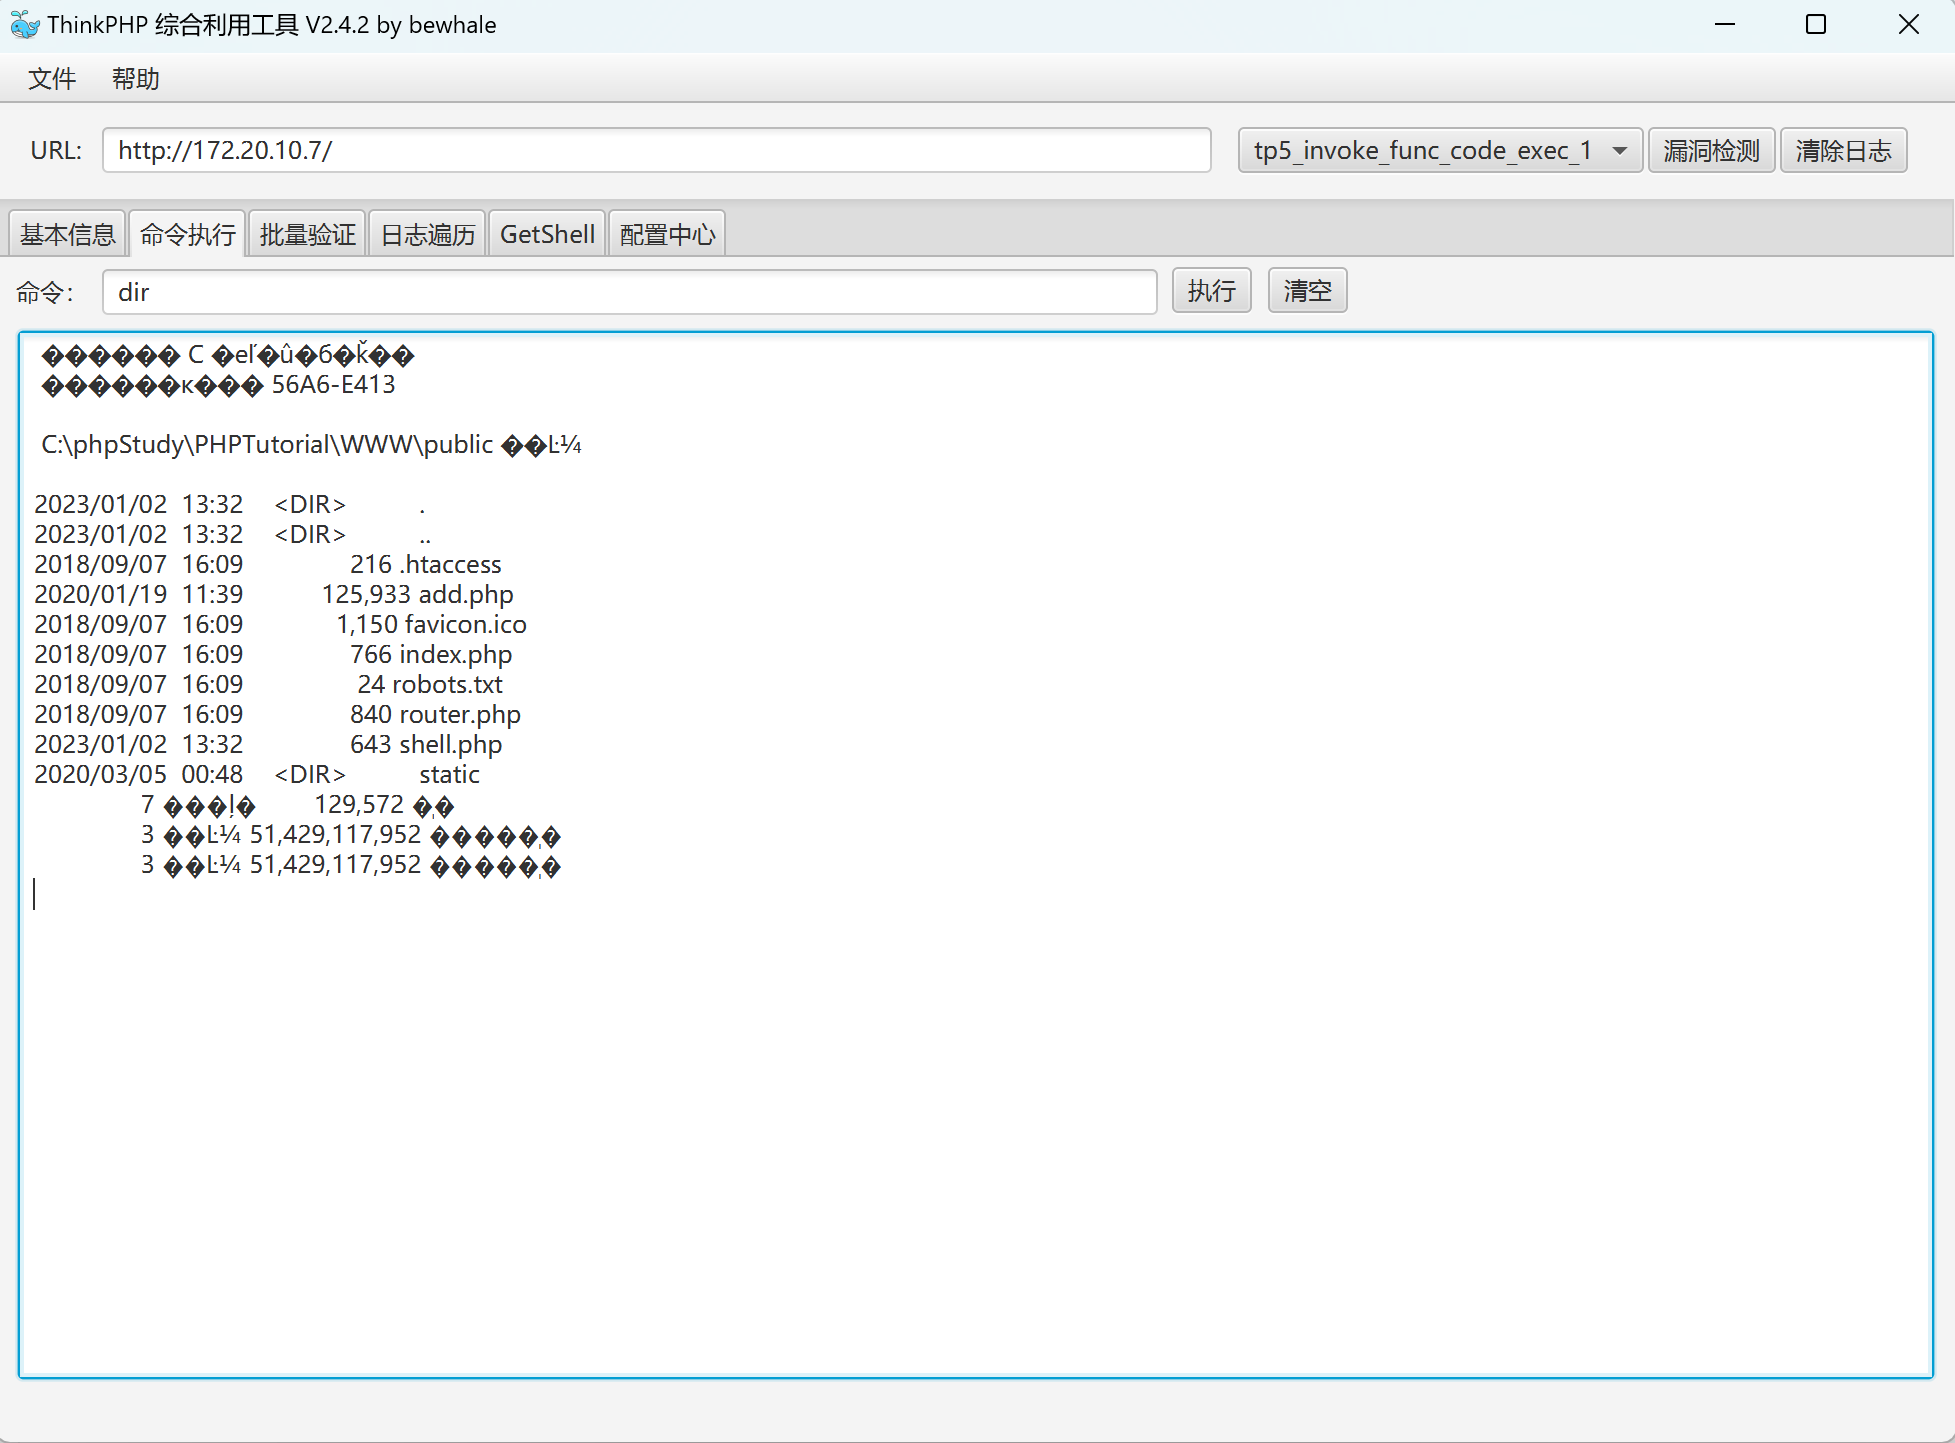Run the command with 执行 button

point(1211,291)
